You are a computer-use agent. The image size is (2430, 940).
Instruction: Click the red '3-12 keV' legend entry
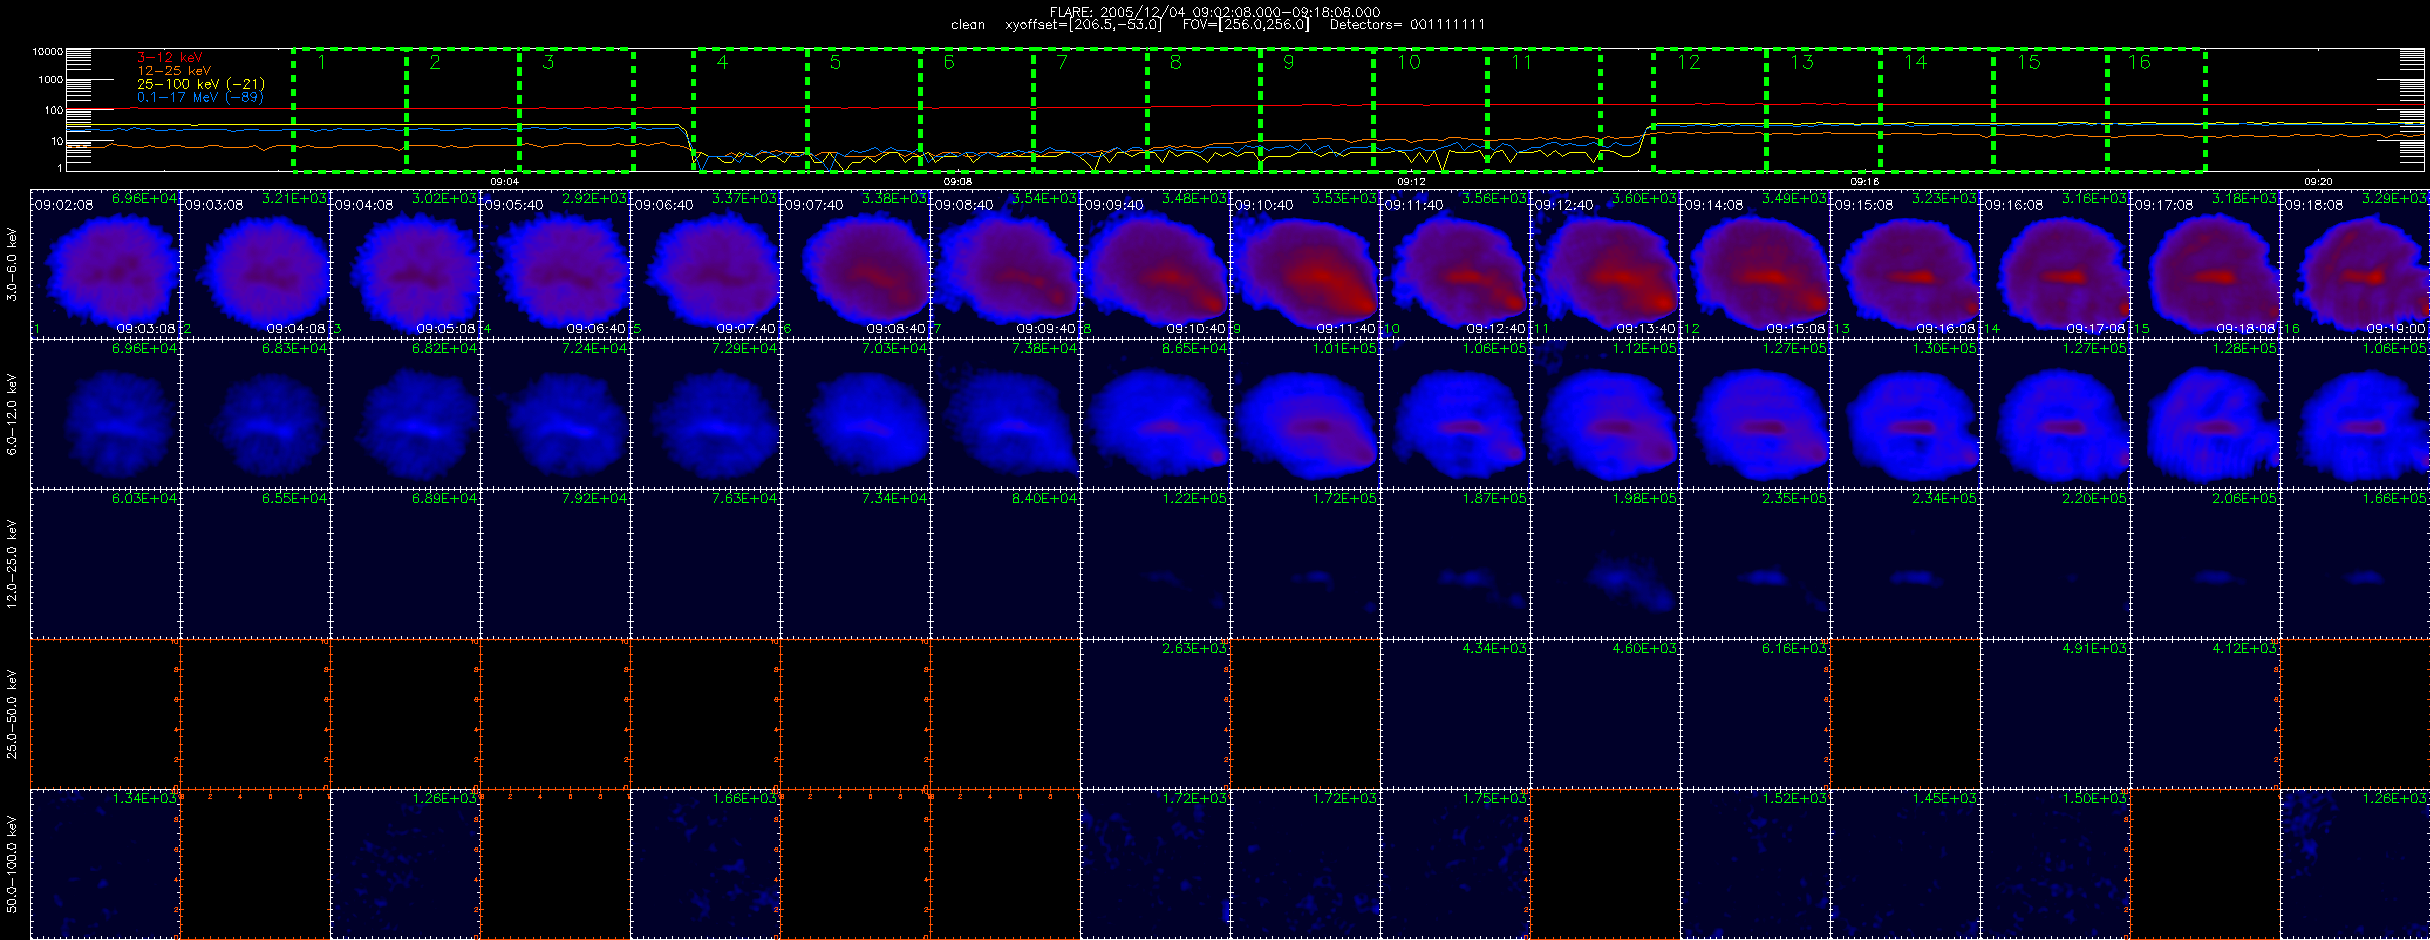[x=170, y=58]
